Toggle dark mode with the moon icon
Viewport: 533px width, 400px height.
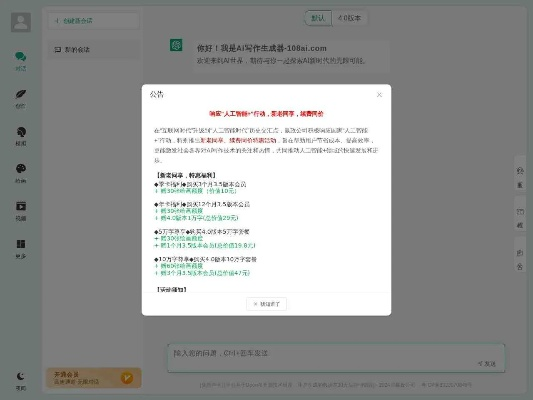[x=21, y=381]
